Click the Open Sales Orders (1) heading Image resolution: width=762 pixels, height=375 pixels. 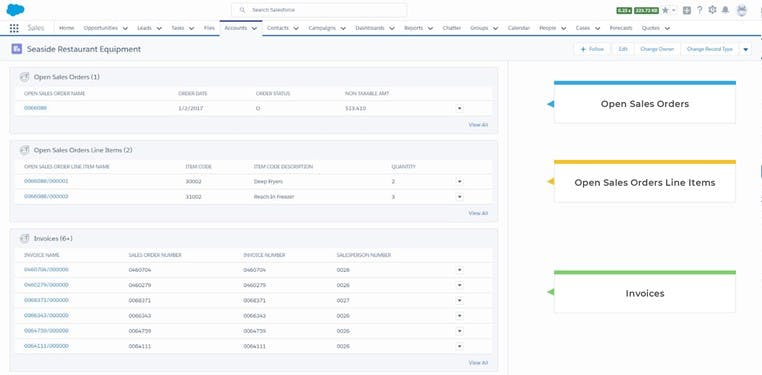pyautogui.click(x=67, y=77)
